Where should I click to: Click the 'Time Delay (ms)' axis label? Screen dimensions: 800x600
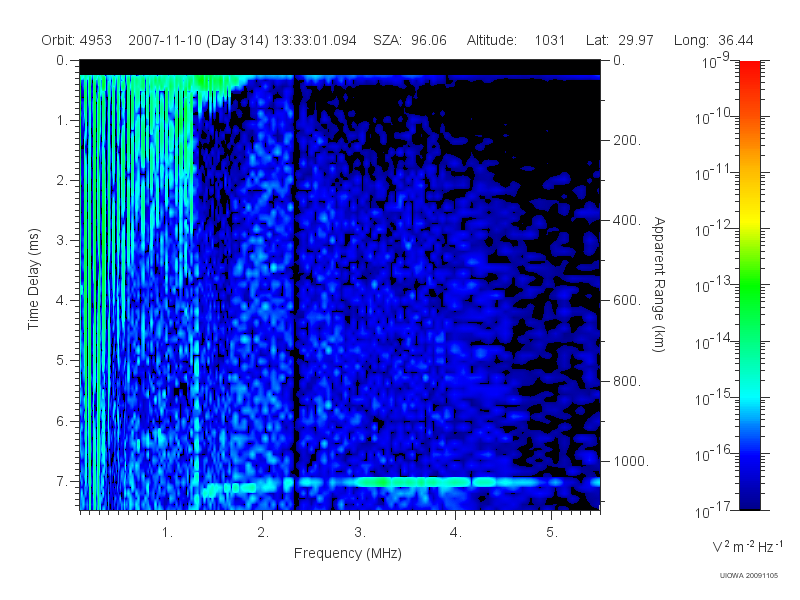click(33, 279)
